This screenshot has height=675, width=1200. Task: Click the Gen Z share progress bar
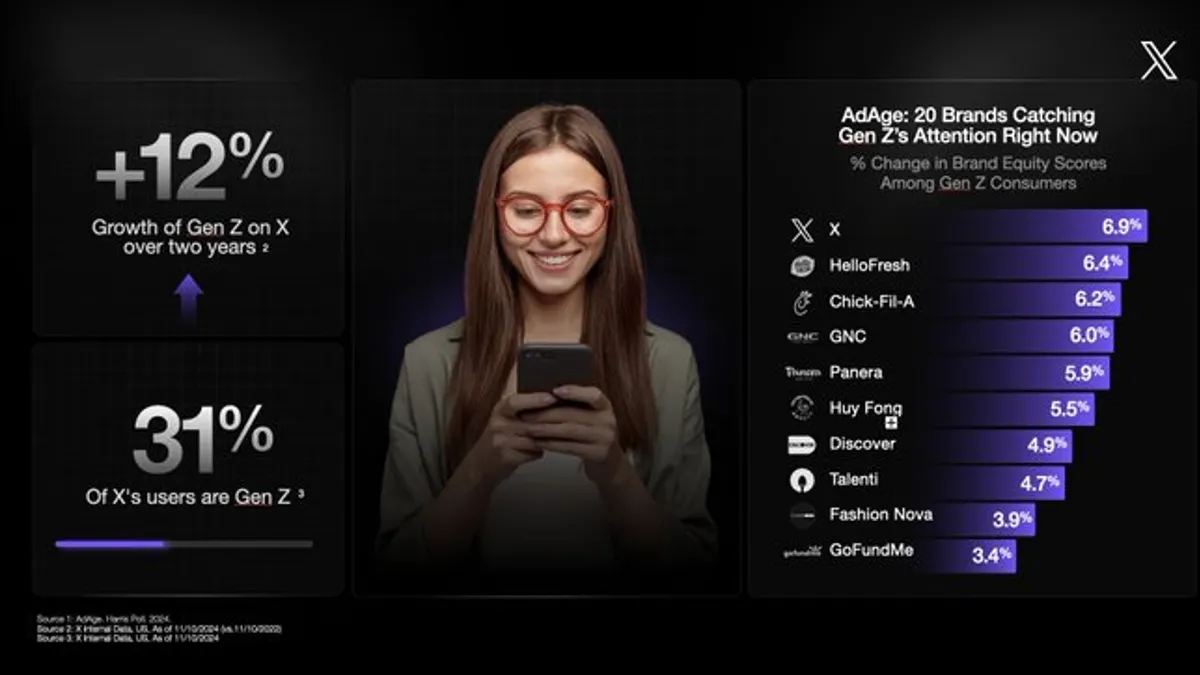click(184, 544)
